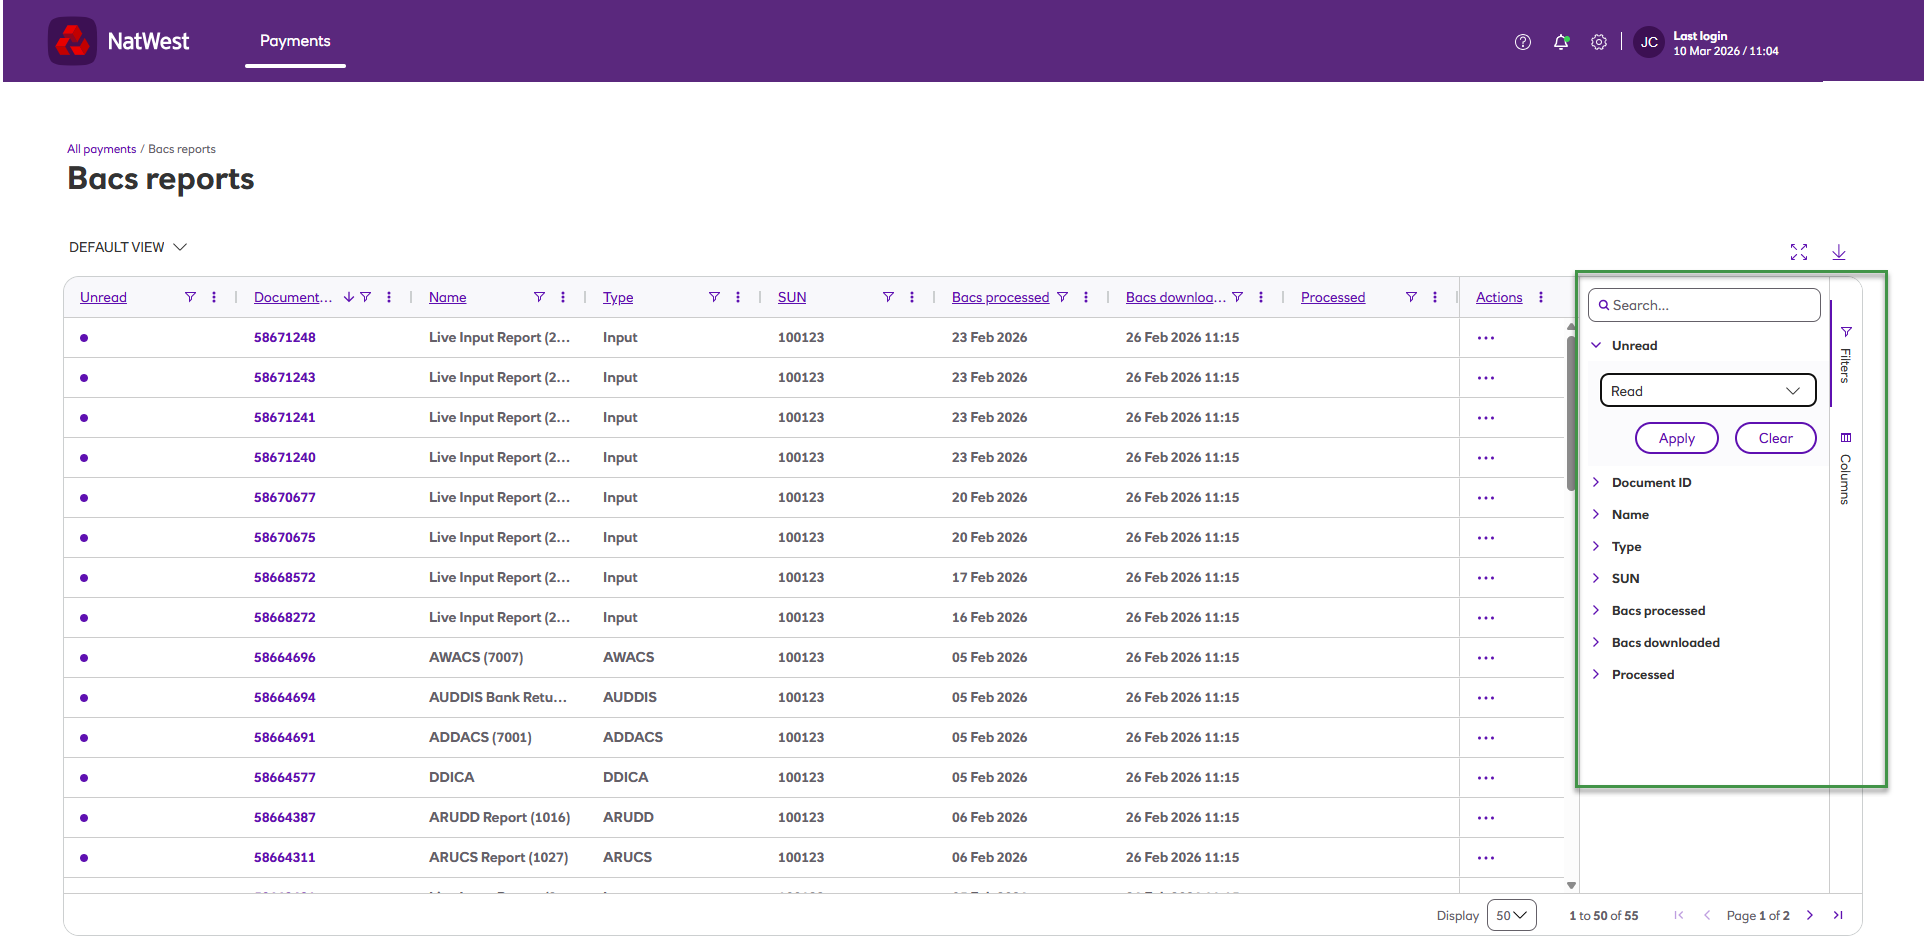Change Display rows 50 dropdown
The height and width of the screenshot is (950, 1924).
coord(1512,915)
